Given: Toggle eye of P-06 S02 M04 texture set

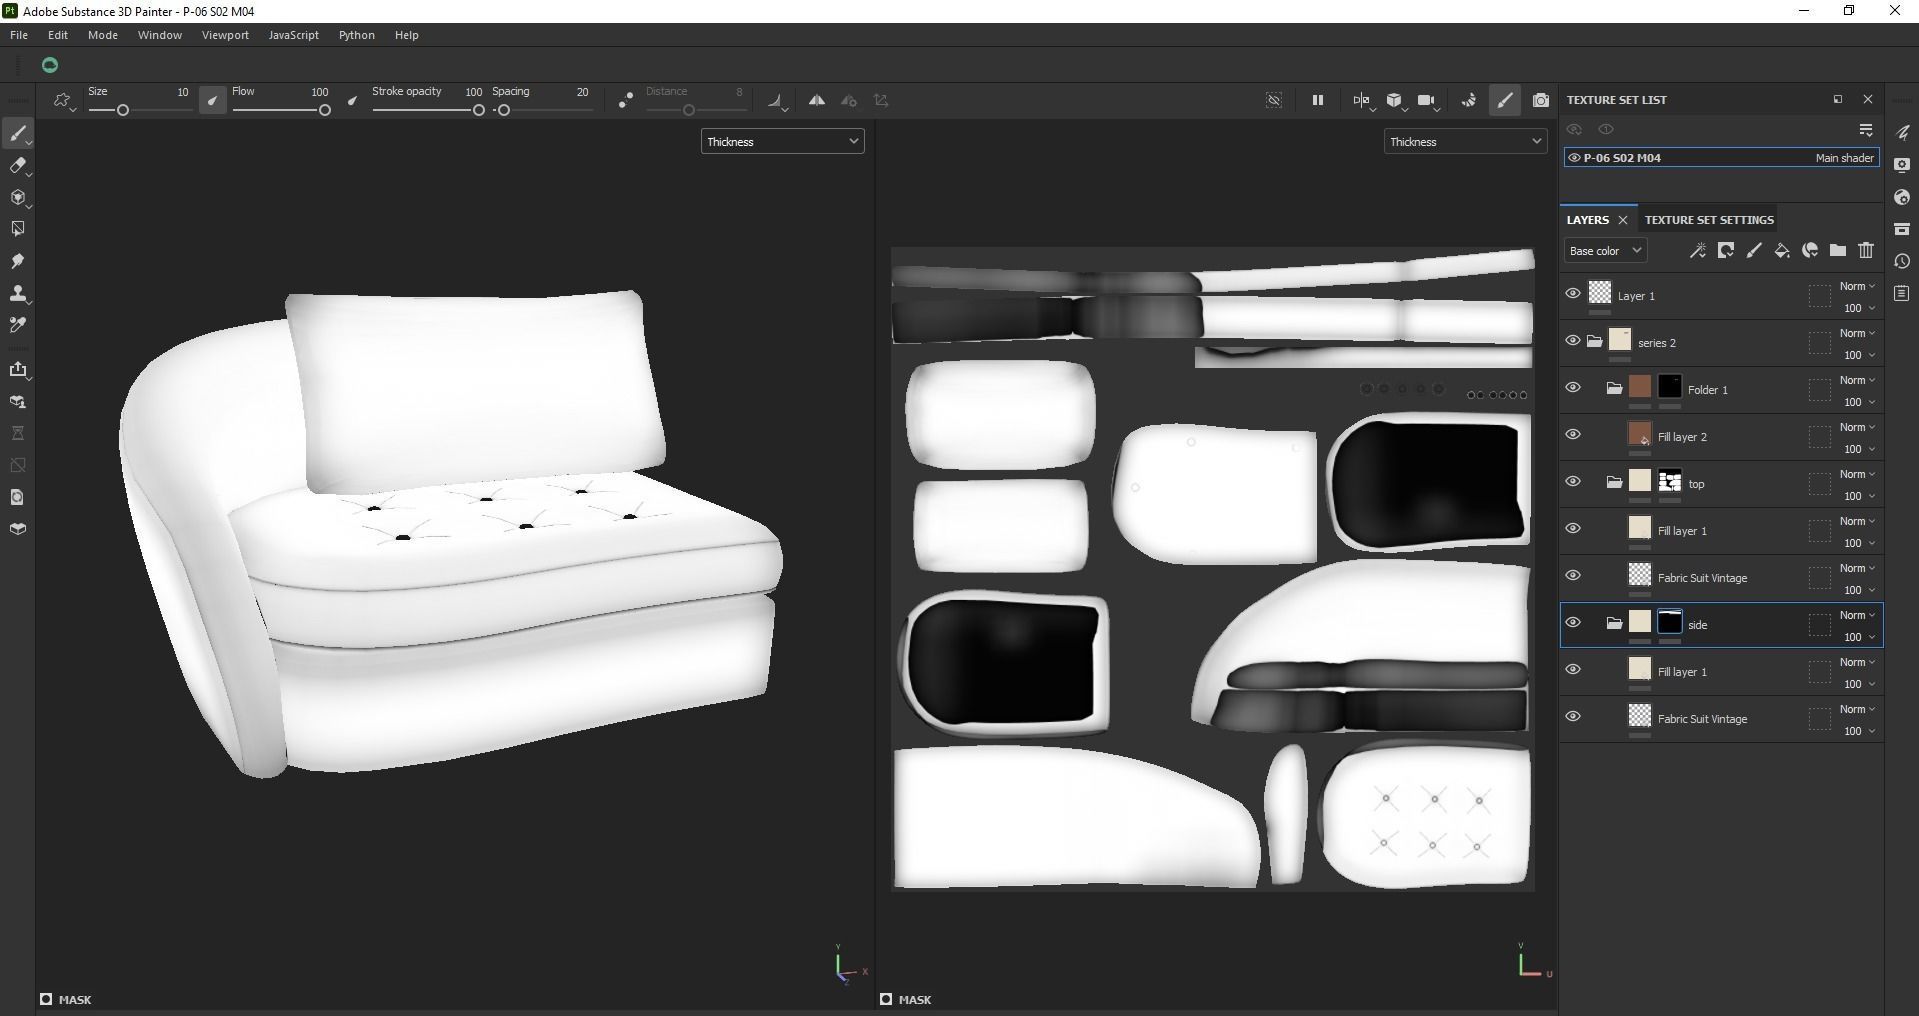Looking at the screenshot, I should [x=1574, y=158].
